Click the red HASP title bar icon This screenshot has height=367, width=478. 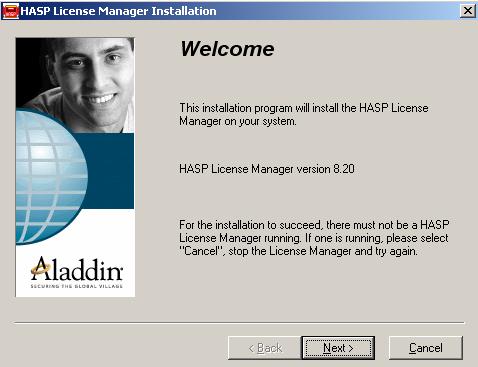(10, 11)
